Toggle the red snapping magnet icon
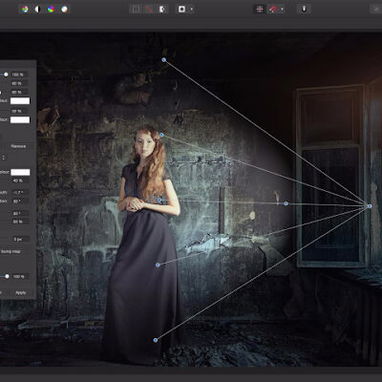This screenshot has height=382, width=382. pyautogui.click(x=274, y=9)
